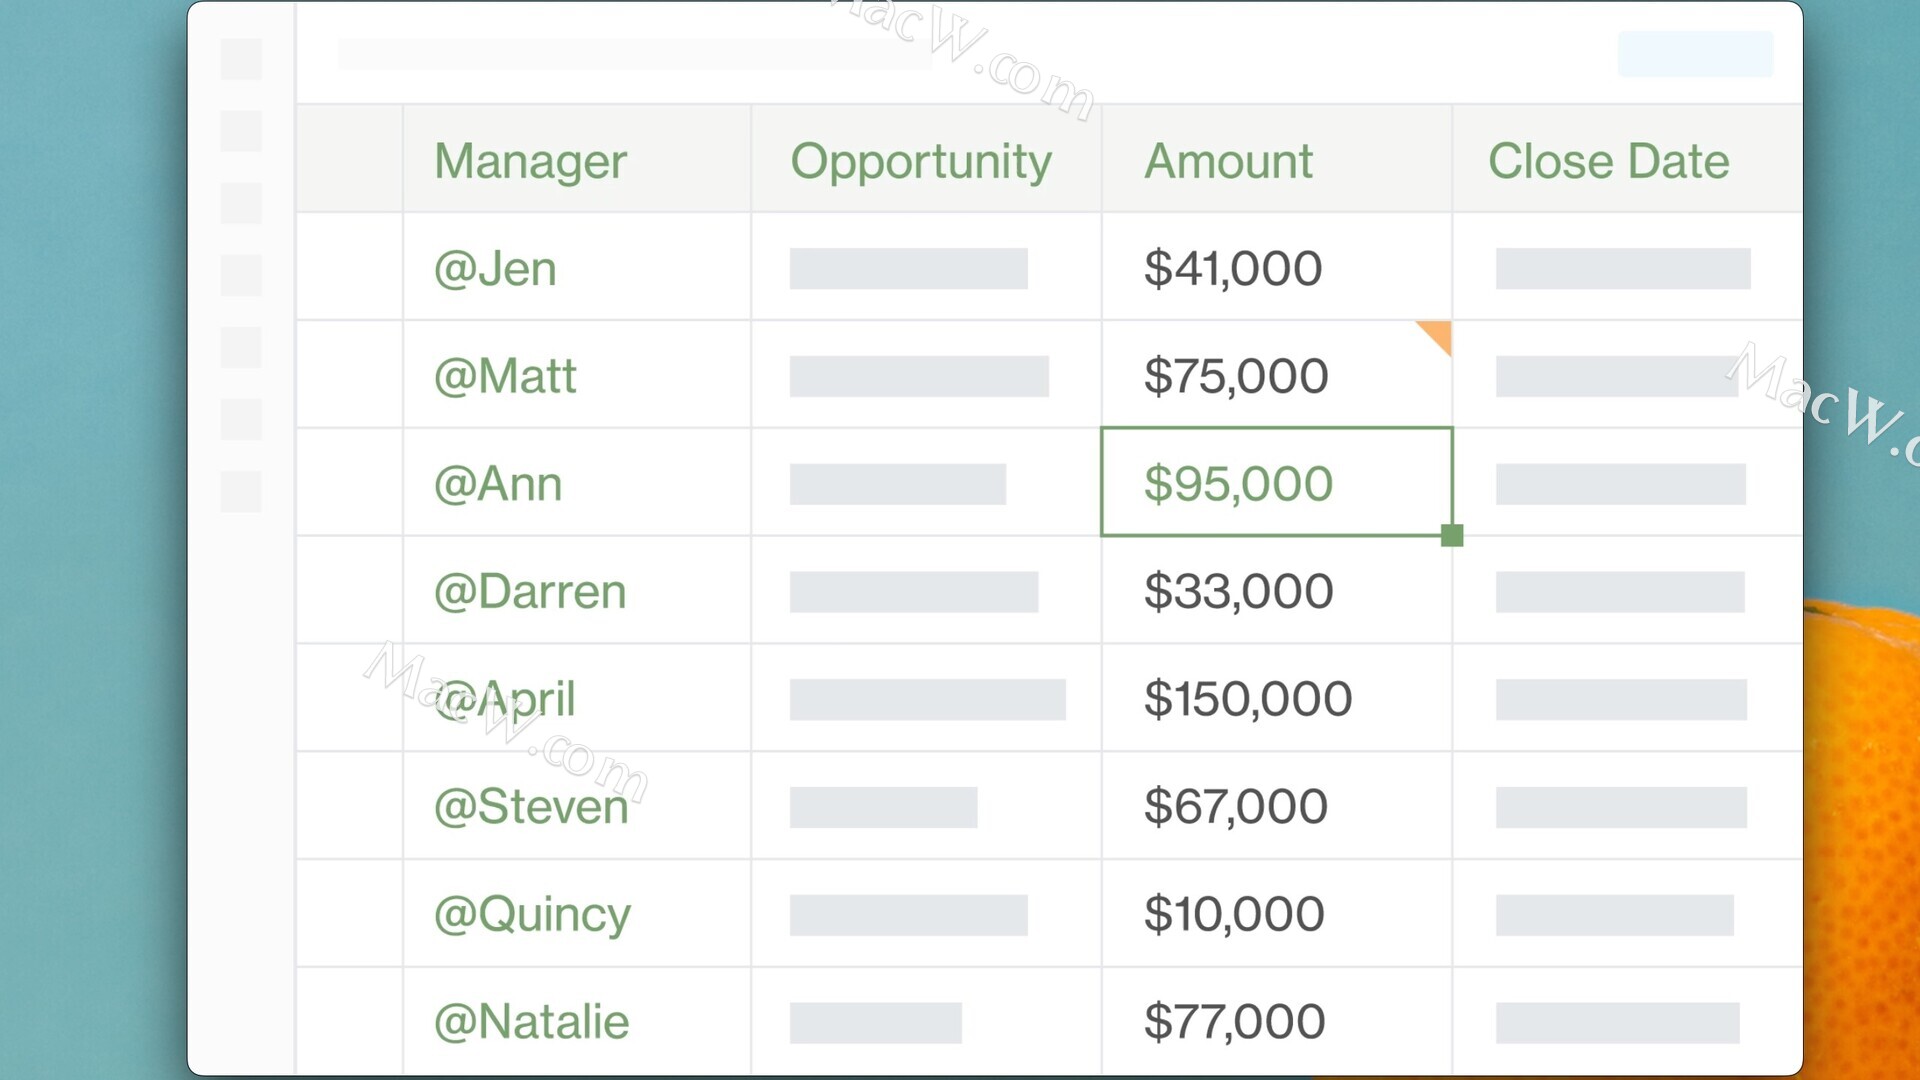The width and height of the screenshot is (1920, 1080).
Task: Click the @Natalie mention
Action: point(531,1022)
